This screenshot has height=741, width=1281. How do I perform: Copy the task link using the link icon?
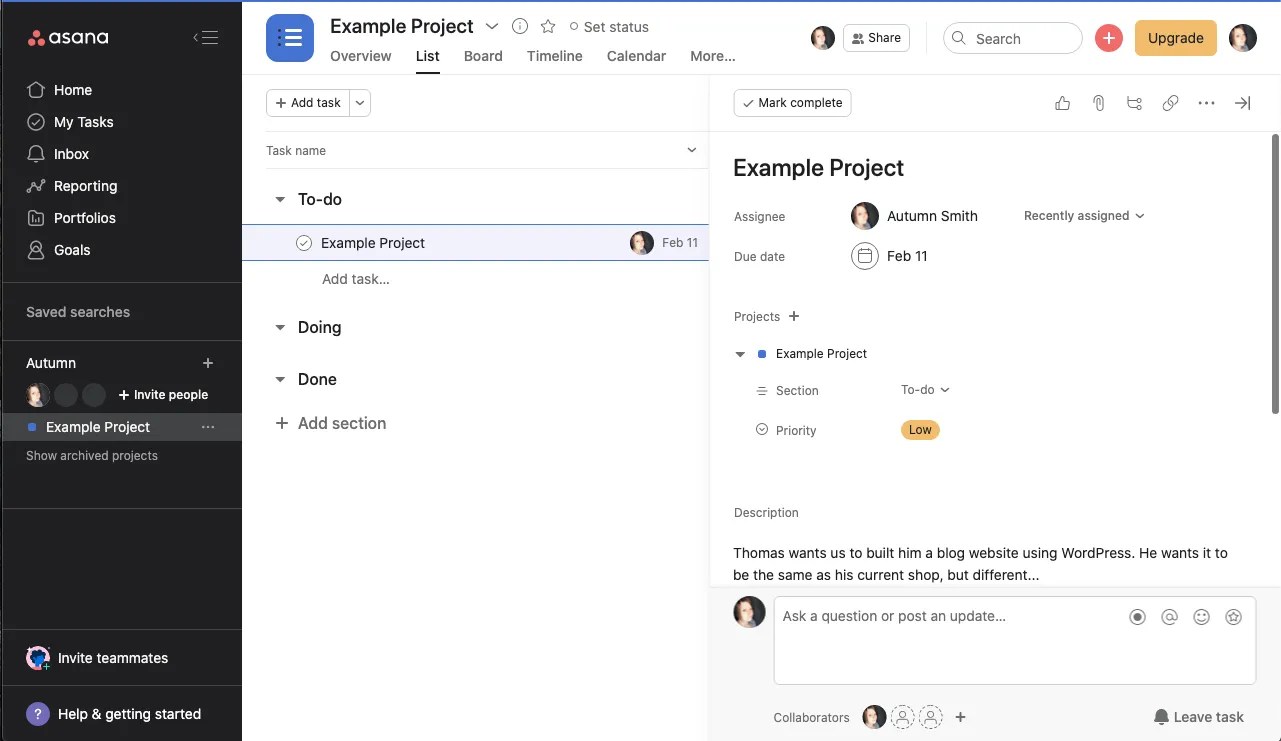click(x=1170, y=102)
